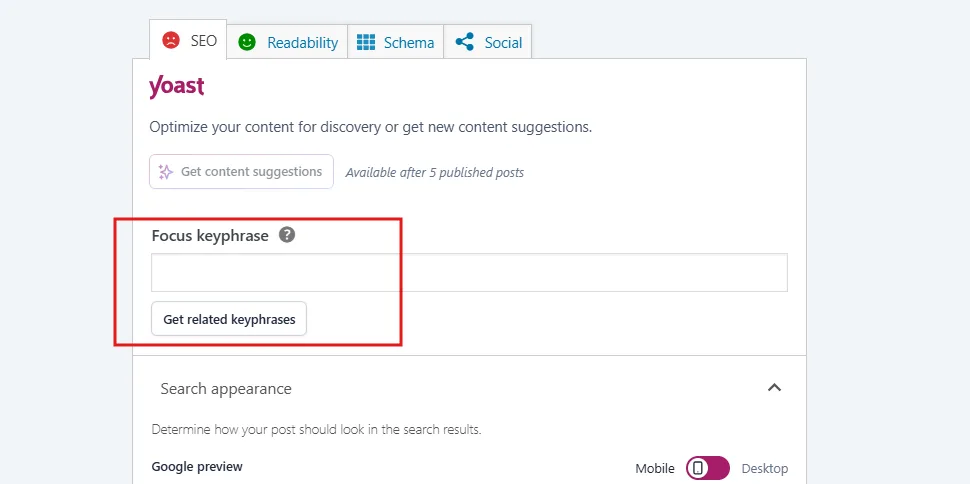The width and height of the screenshot is (970, 484).
Task: Click 'Determine how your post should look' text
Action: click(316, 430)
